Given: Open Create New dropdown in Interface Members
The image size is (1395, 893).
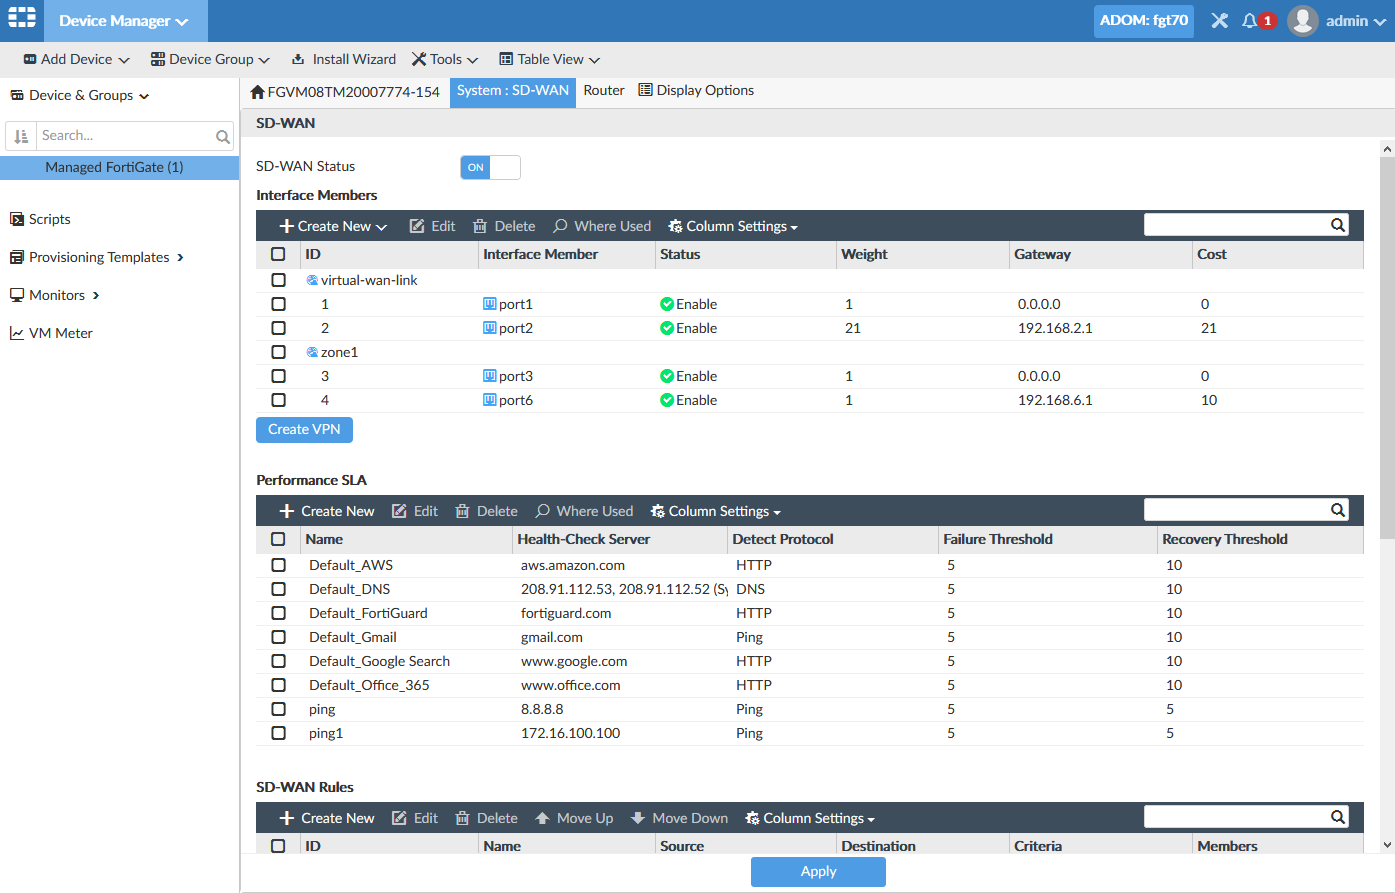Looking at the screenshot, I should tap(332, 225).
